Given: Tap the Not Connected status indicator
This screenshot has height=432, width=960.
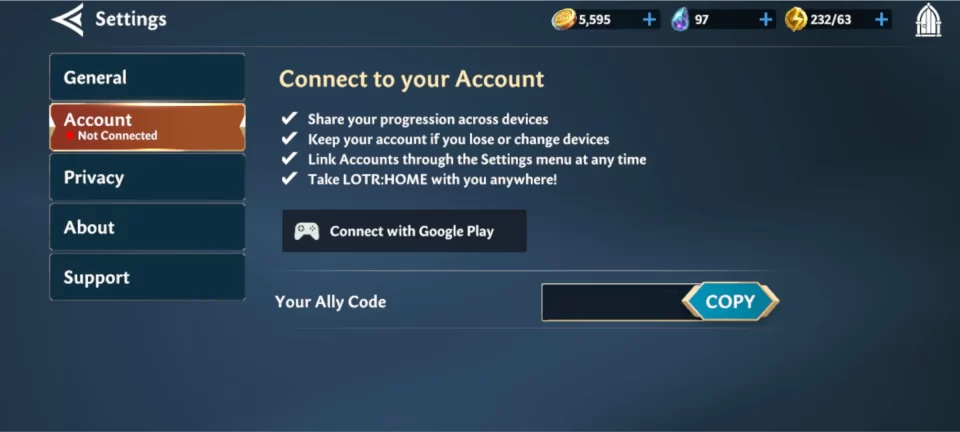Looking at the screenshot, I should point(111,136).
